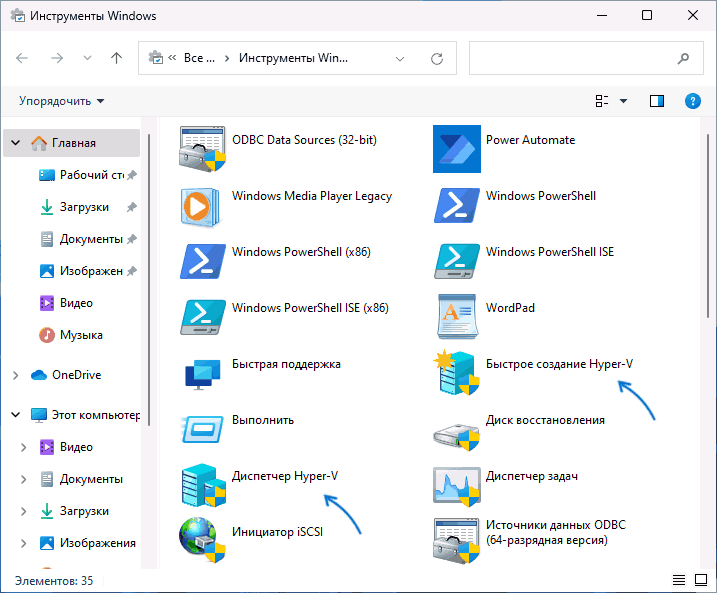This screenshot has height=593, width=717.
Task: Open pinned Загрузки folder
Action: click(86, 207)
